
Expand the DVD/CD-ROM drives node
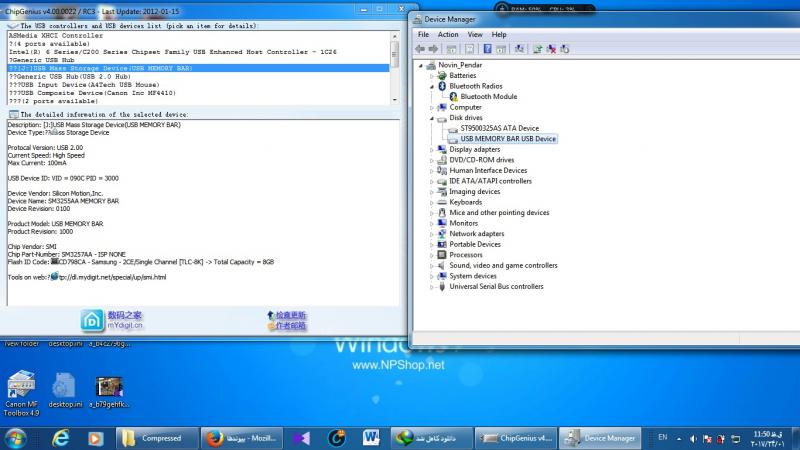pyautogui.click(x=432, y=160)
